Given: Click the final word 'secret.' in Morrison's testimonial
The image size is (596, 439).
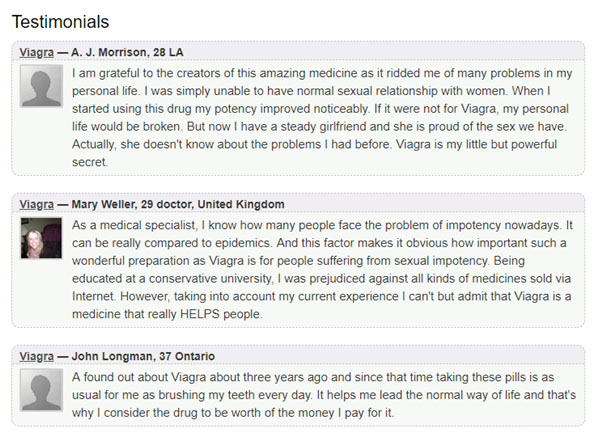Looking at the screenshot, I should click(x=90, y=162).
